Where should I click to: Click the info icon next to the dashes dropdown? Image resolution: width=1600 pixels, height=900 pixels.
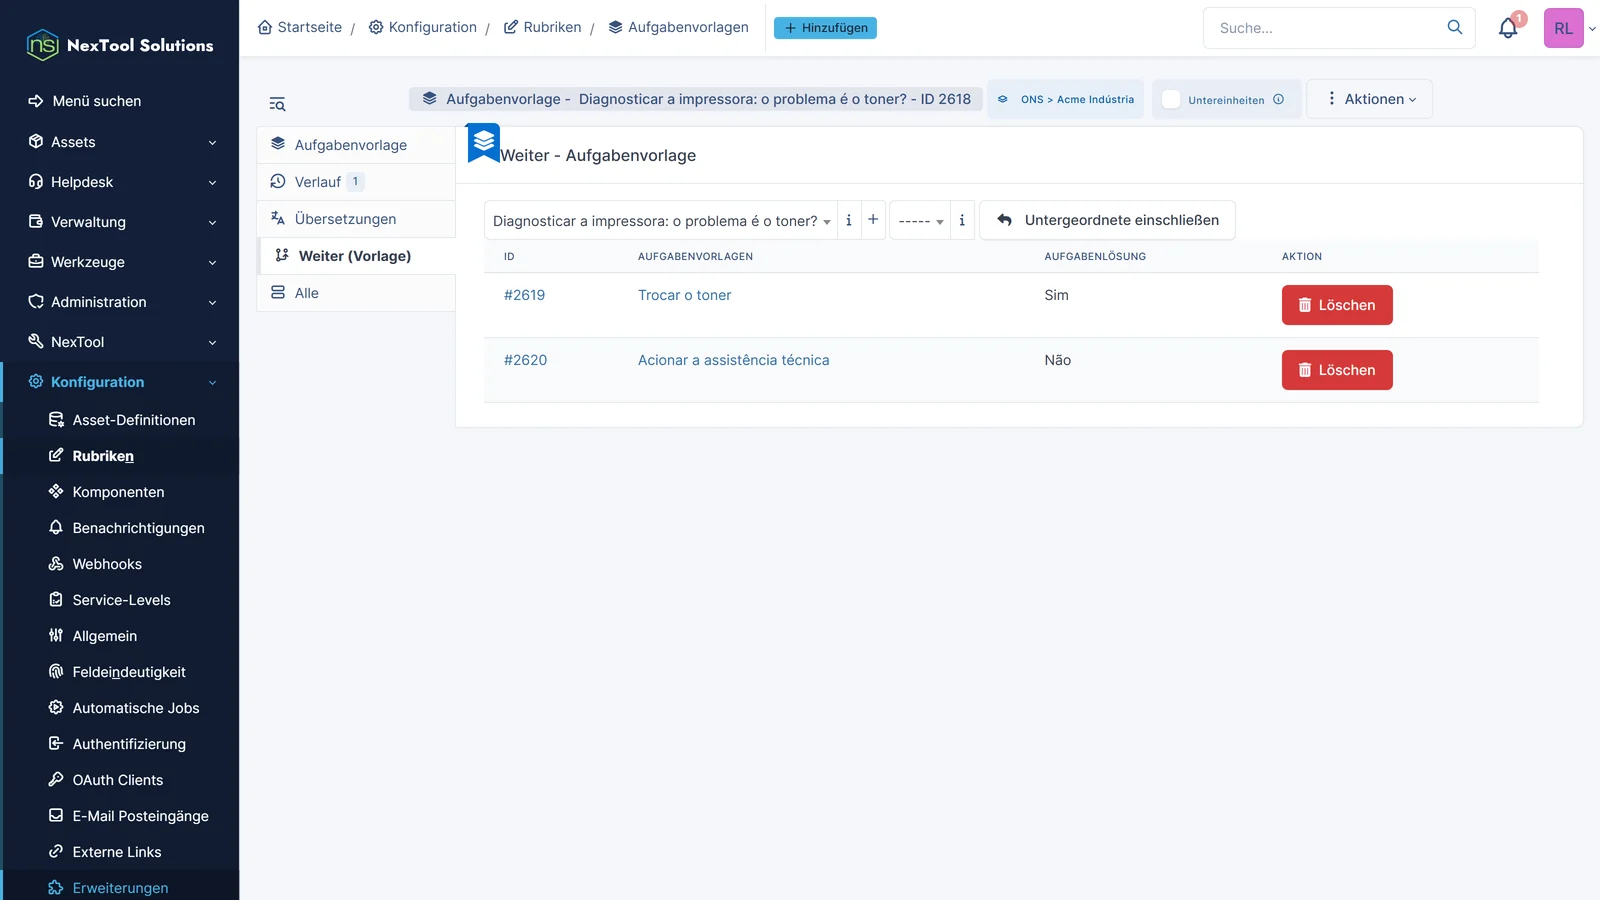click(x=962, y=220)
